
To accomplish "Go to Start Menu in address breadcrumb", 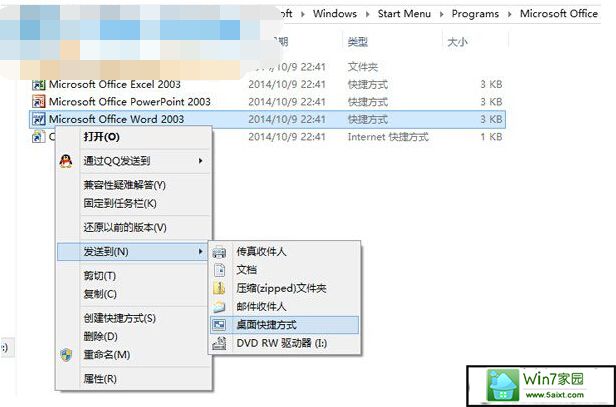I will click(x=404, y=14).
